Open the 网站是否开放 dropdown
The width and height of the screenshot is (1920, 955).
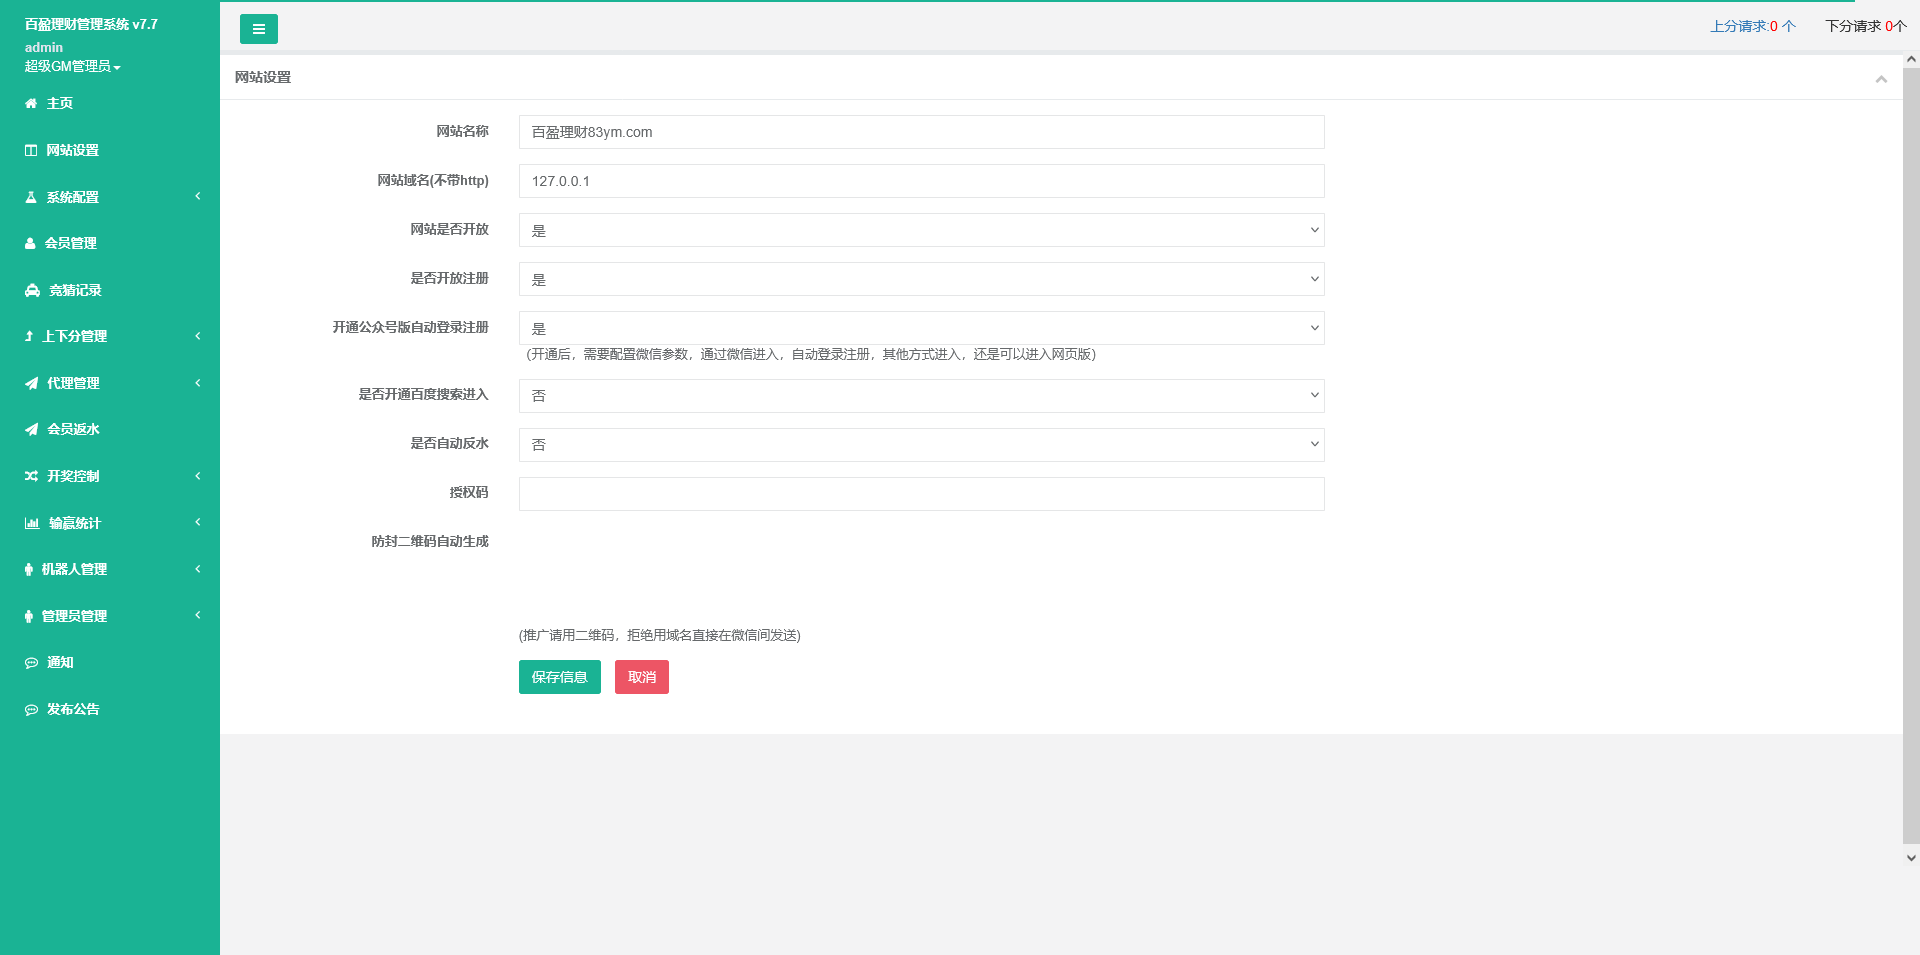click(921, 230)
